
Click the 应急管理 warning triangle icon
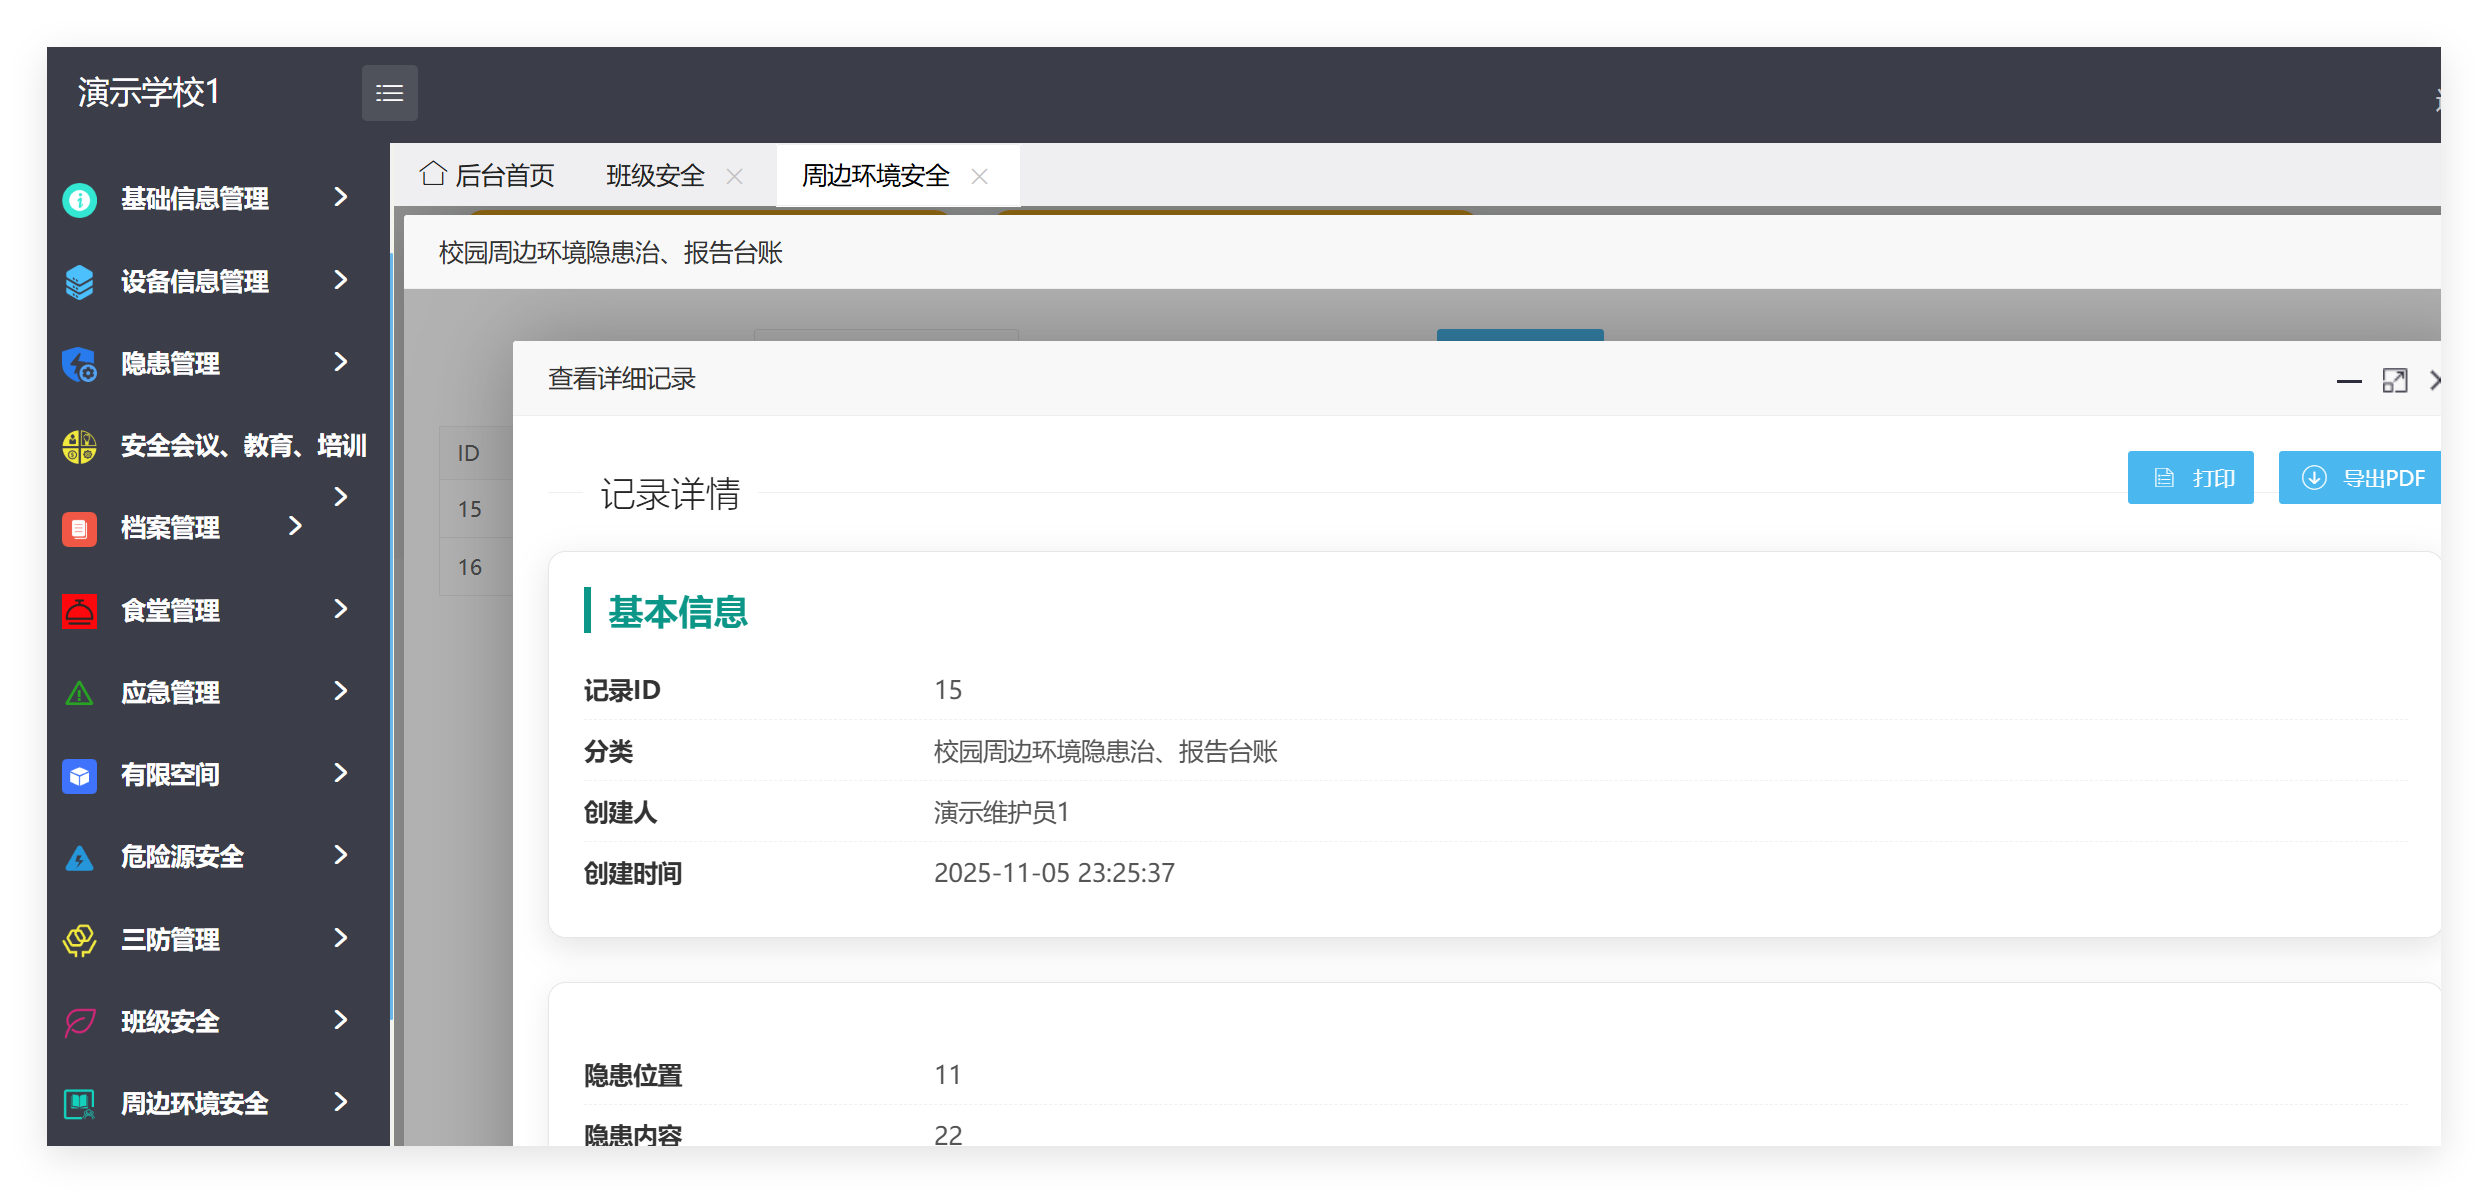pos(79,692)
